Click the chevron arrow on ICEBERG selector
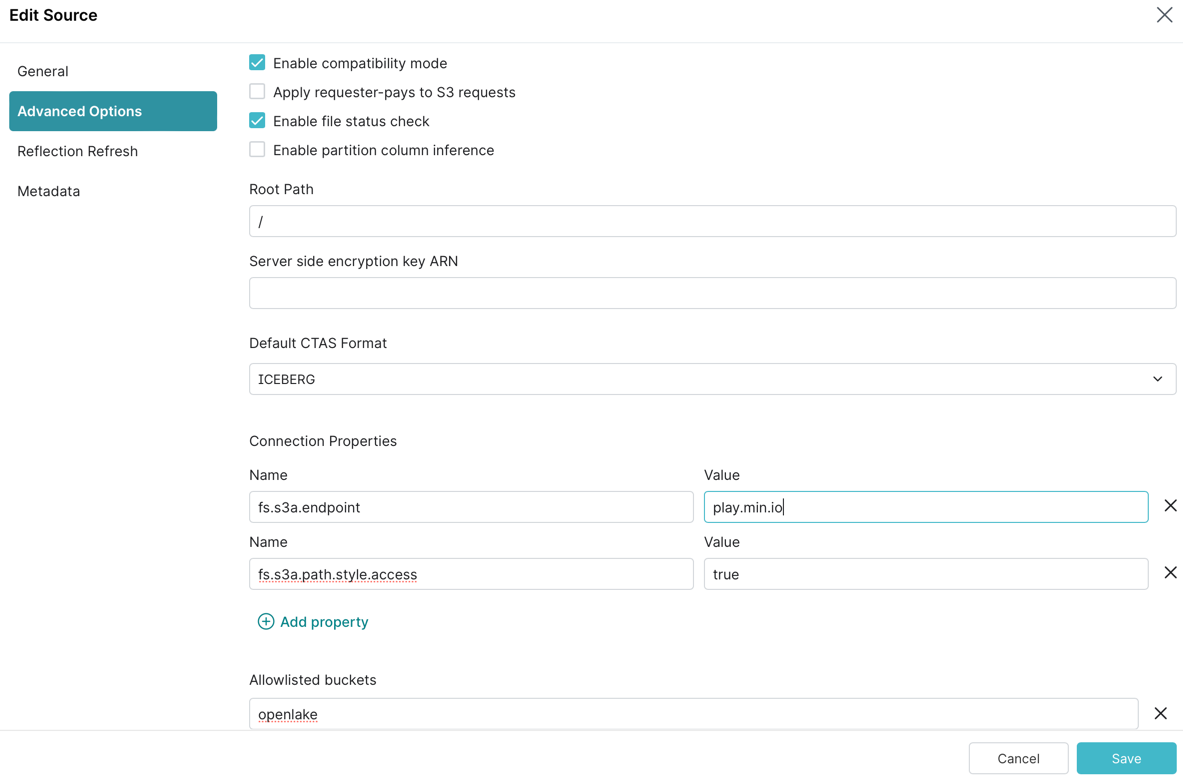The width and height of the screenshot is (1183, 782). click(1157, 379)
